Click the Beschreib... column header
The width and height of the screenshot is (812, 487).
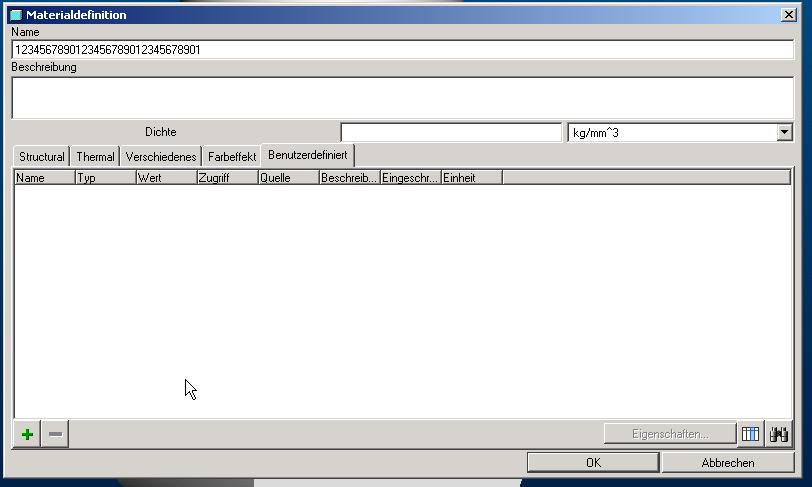pos(350,178)
